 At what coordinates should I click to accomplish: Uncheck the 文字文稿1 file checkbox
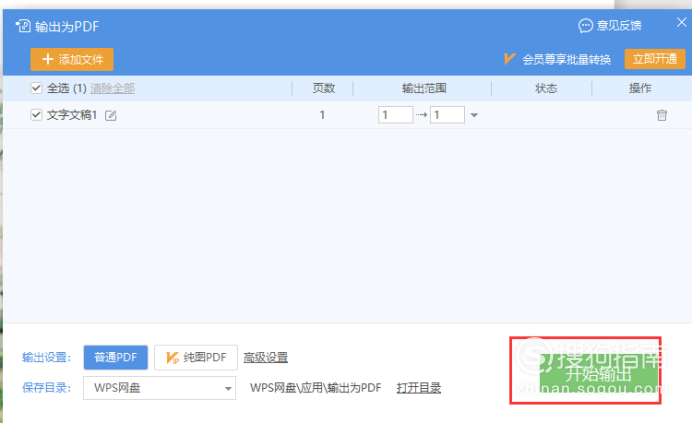pyautogui.click(x=36, y=115)
